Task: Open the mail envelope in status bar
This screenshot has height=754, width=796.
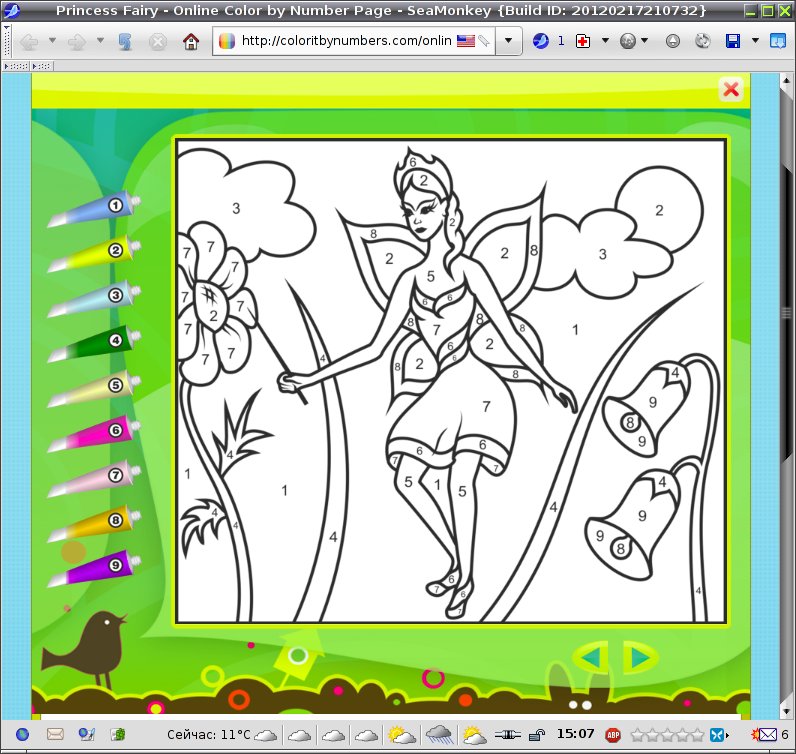Action: [55, 734]
